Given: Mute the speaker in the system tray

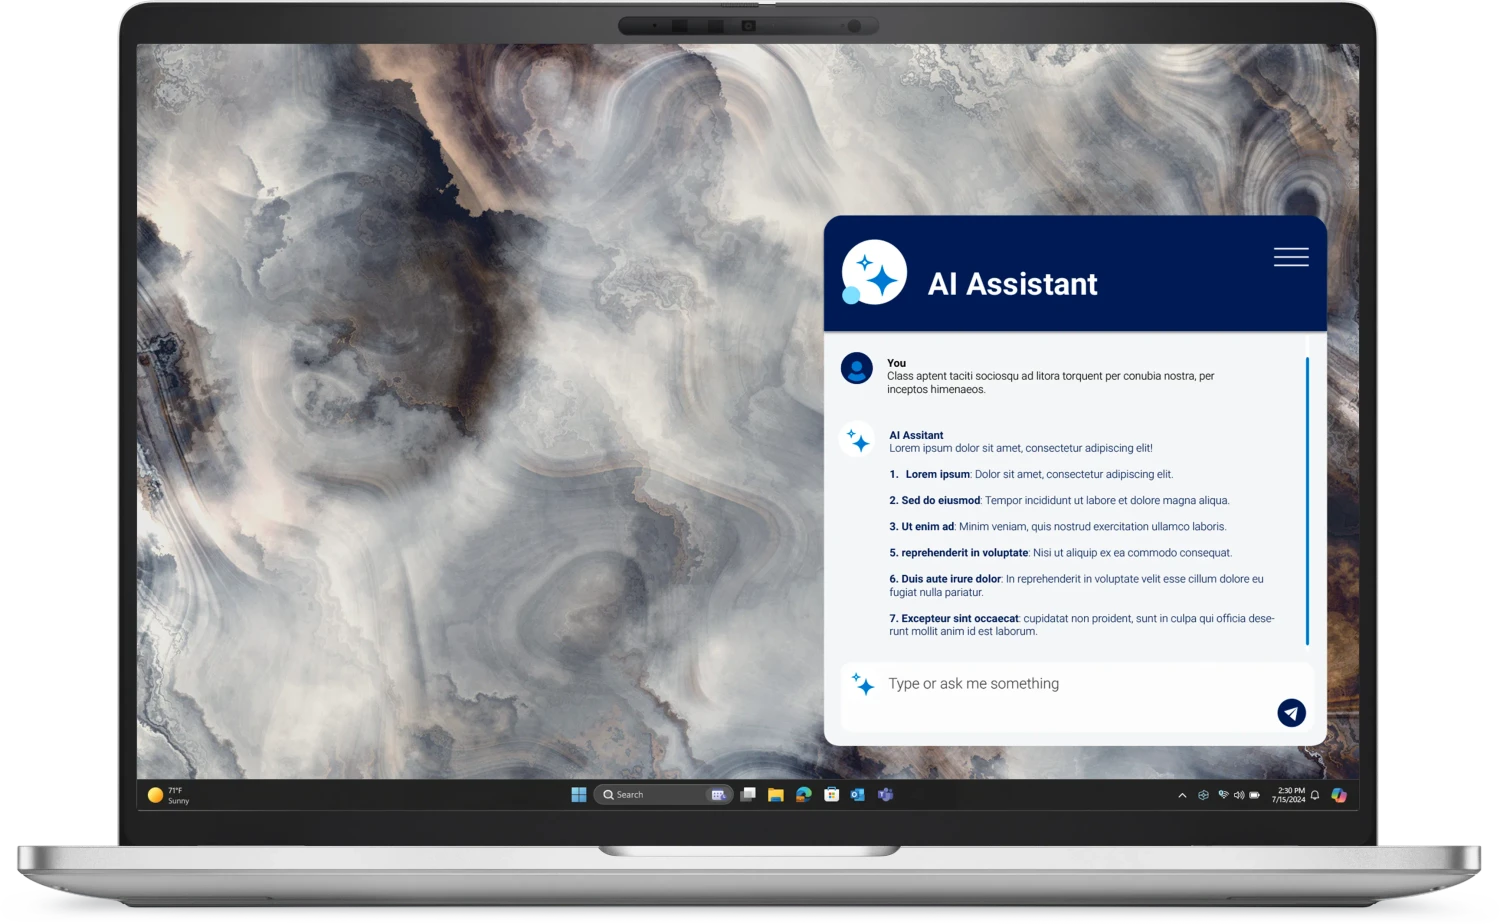Looking at the screenshot, I should coord(1239,794).
